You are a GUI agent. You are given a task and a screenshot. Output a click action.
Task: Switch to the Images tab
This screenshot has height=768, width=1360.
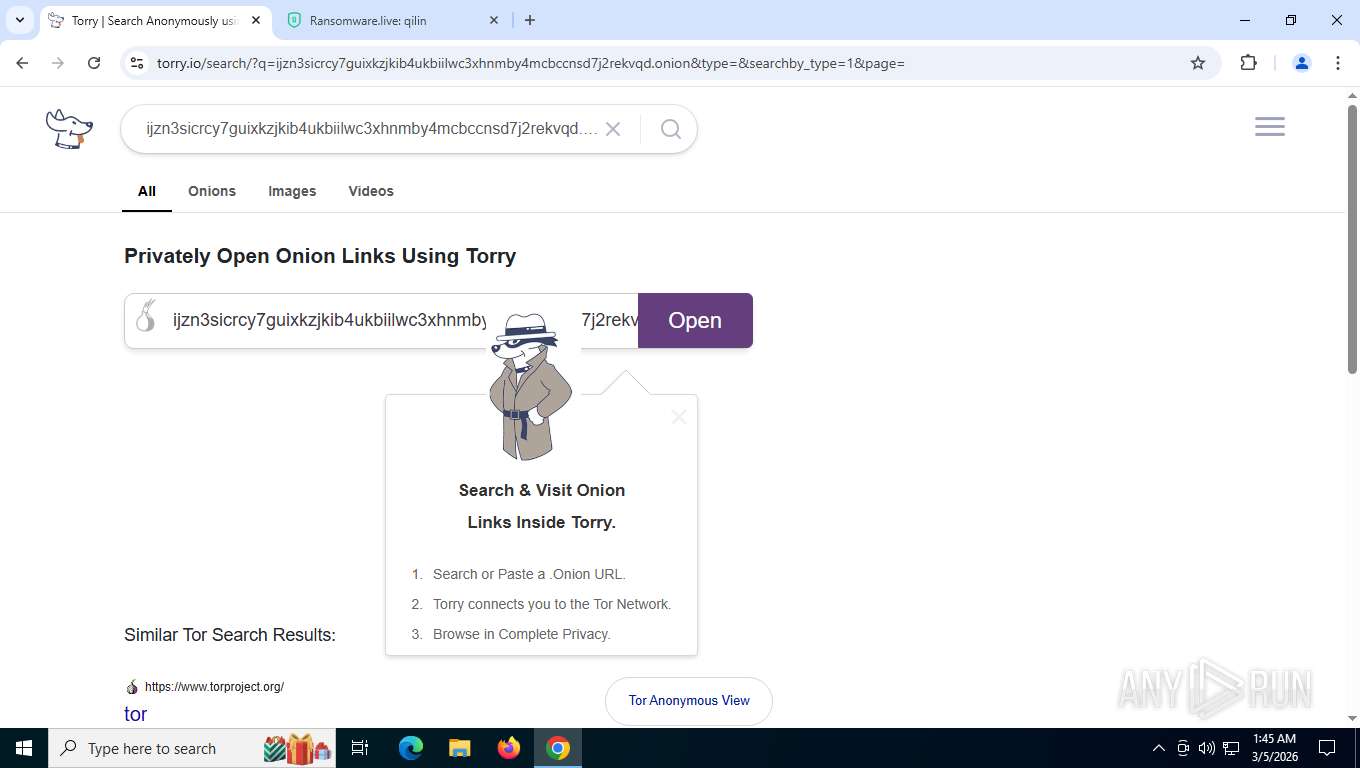coord(292,191)
